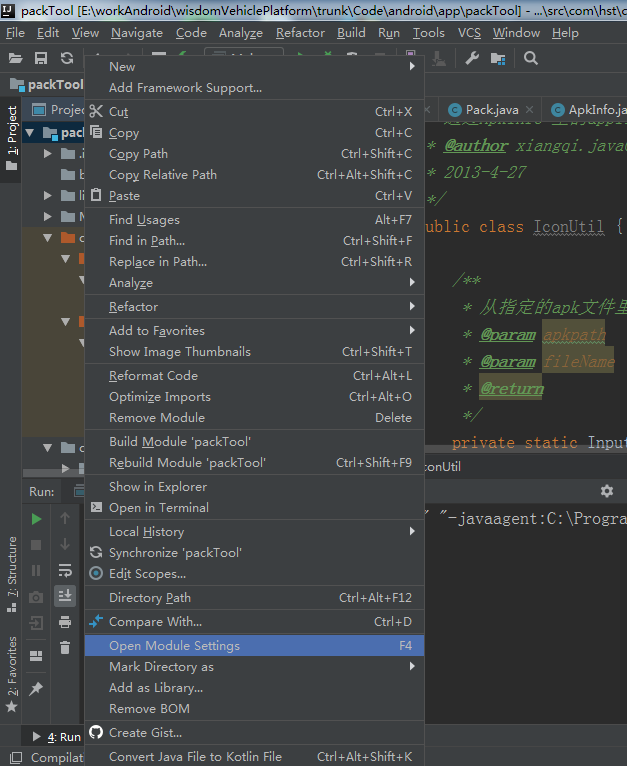This screenshot has width=627, height=766.
Task: Open the 2: Structure tool window
Action: coord(12,574)
